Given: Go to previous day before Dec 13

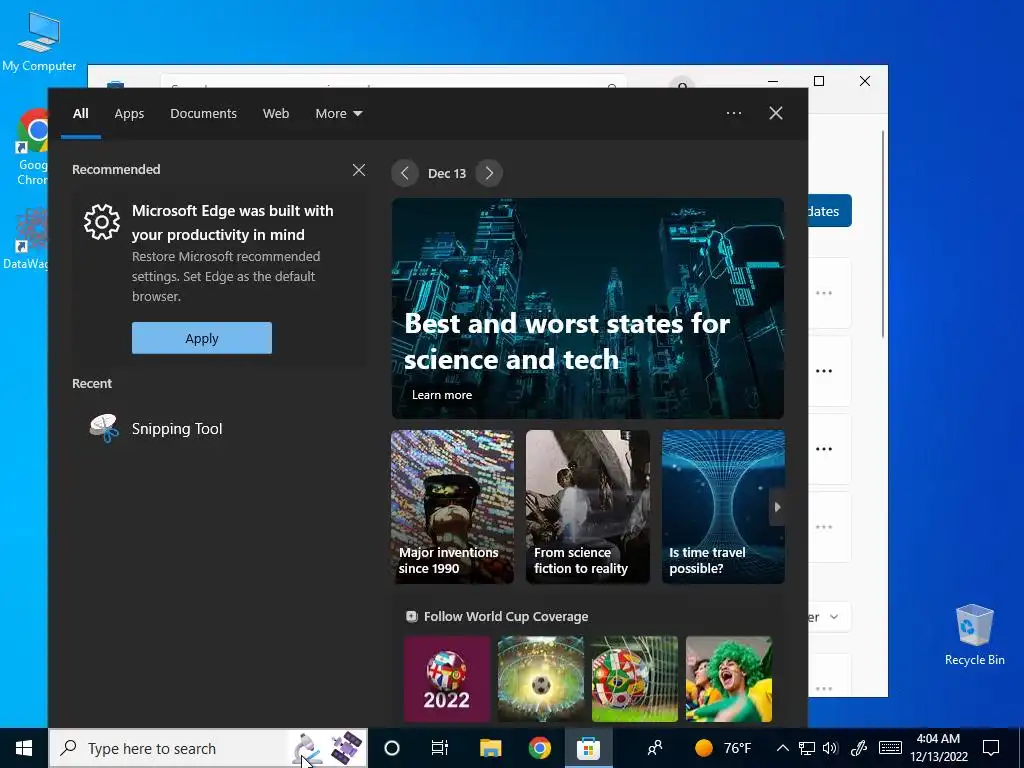Looking at the screenshot, I should click(405, 173).
